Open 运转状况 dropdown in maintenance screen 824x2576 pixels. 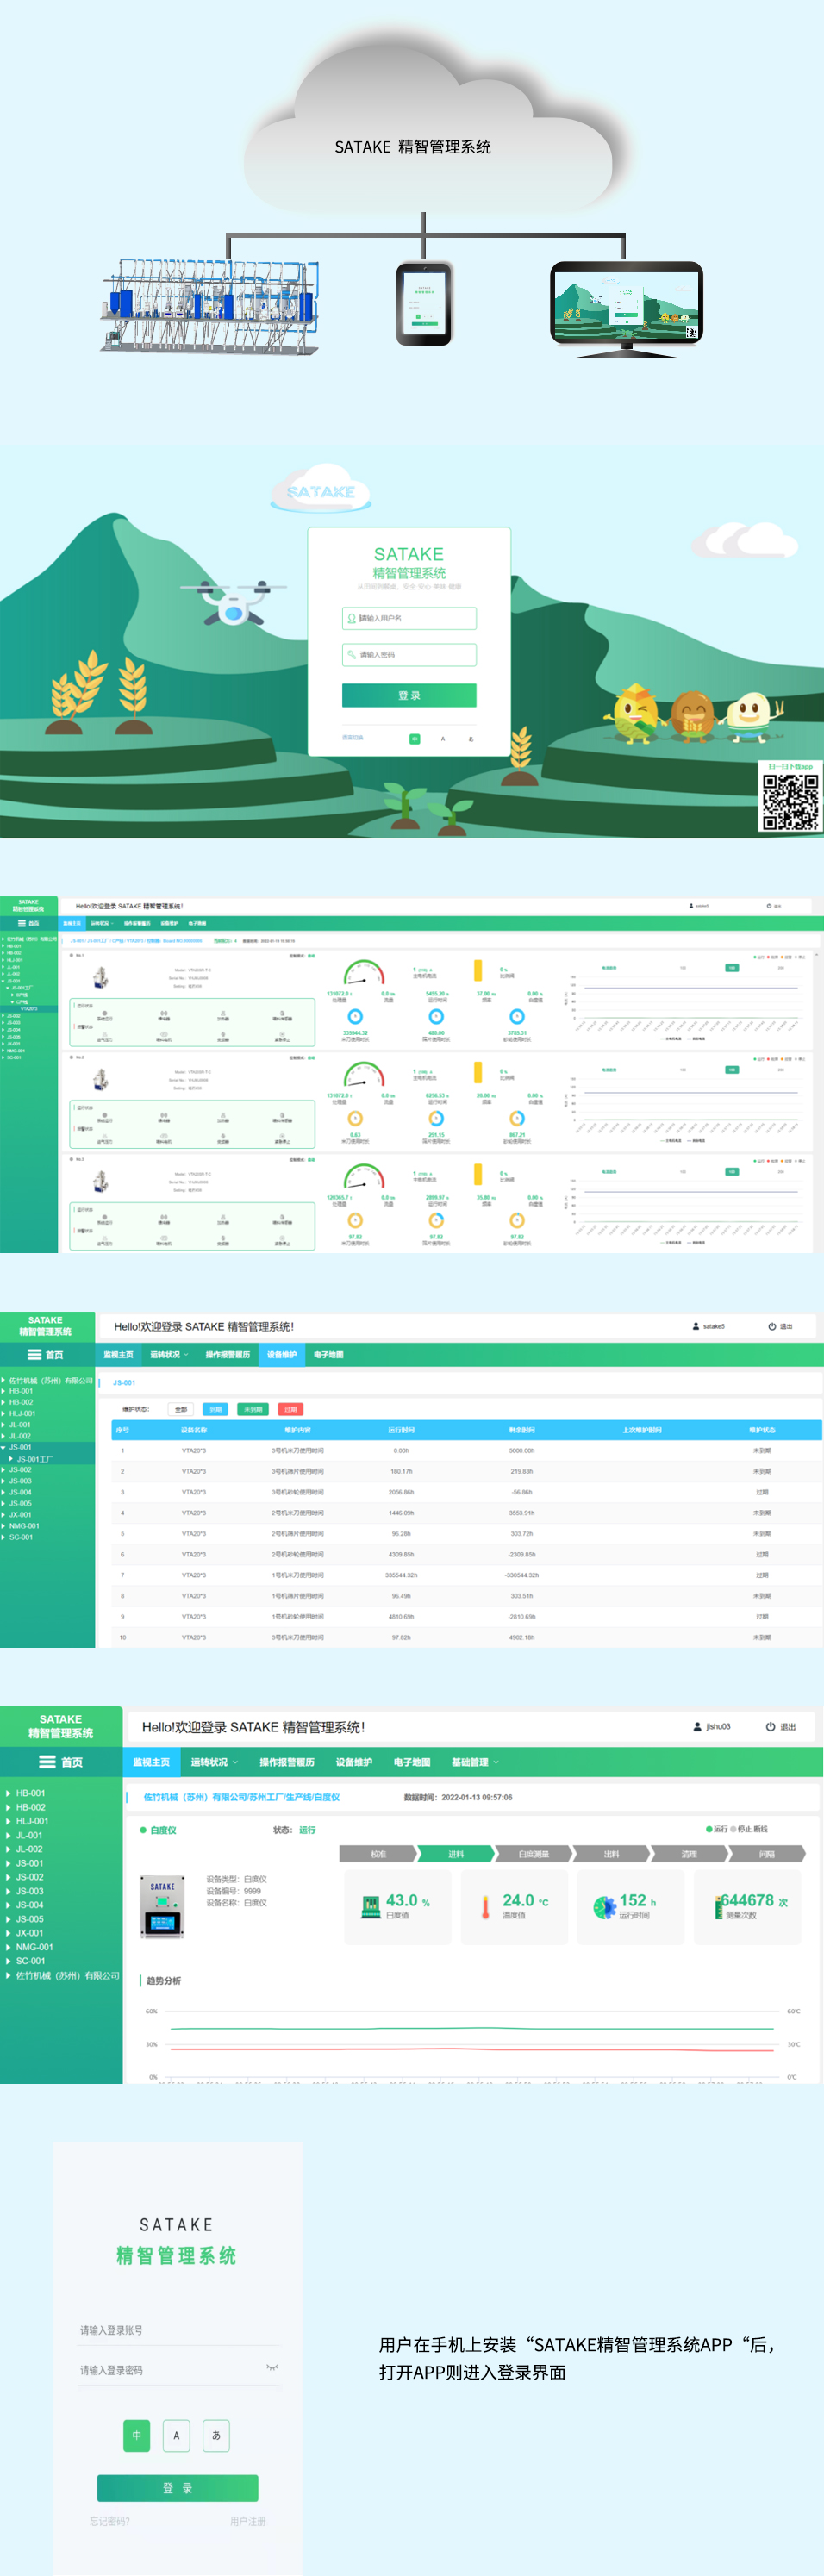click(x=169, y=1355)
